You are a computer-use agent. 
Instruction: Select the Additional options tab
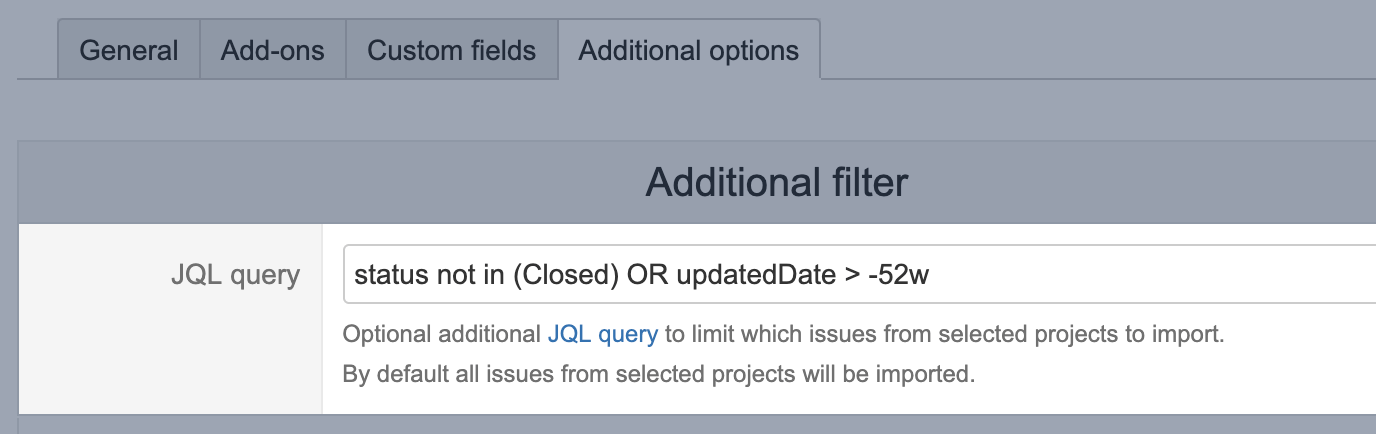tap(689, 50)
